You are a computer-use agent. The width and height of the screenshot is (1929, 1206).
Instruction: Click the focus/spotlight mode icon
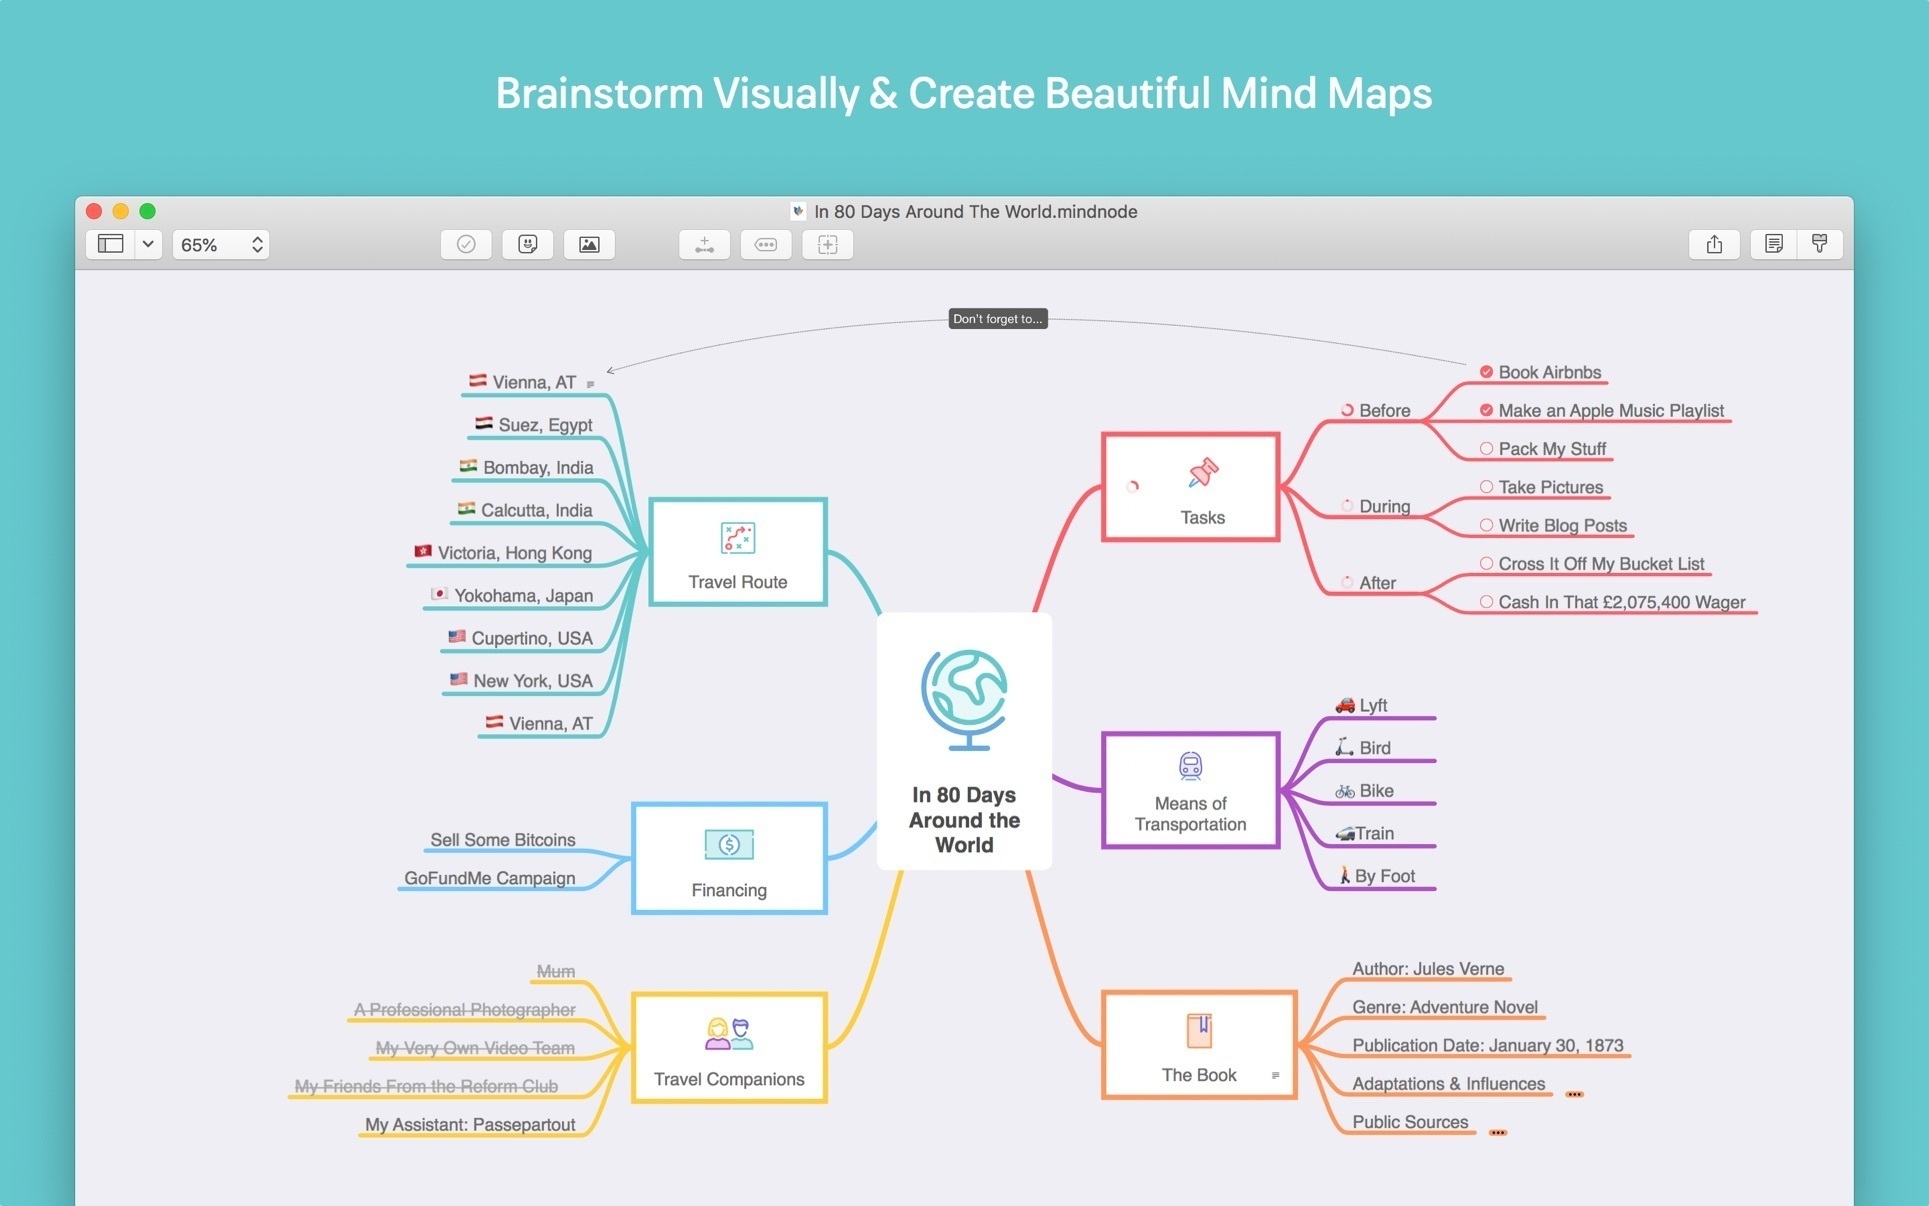(x=828, y=247)
